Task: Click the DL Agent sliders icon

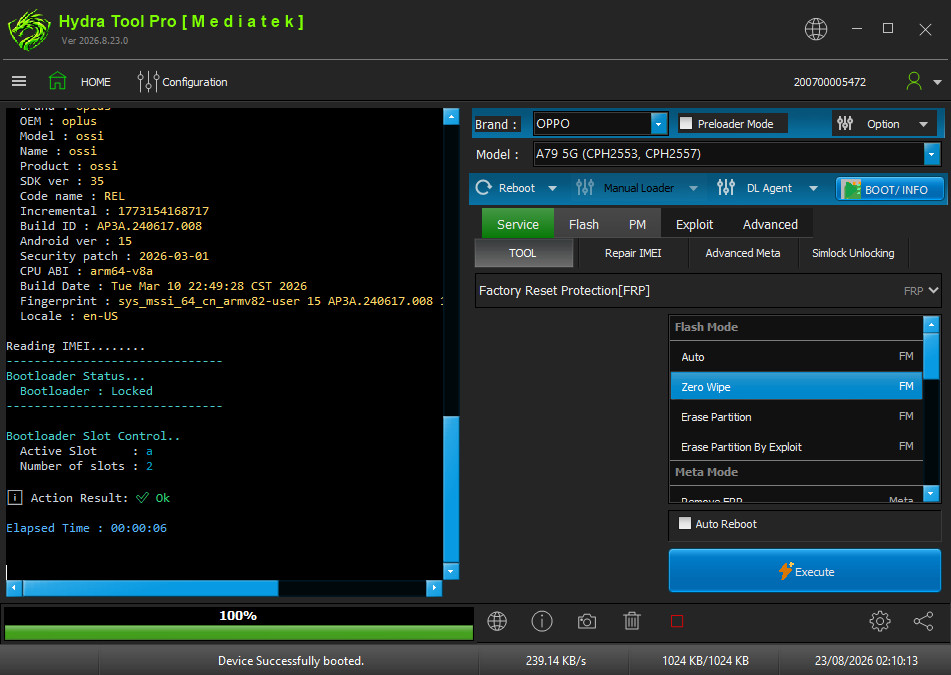Action: [x=726, y=187]
